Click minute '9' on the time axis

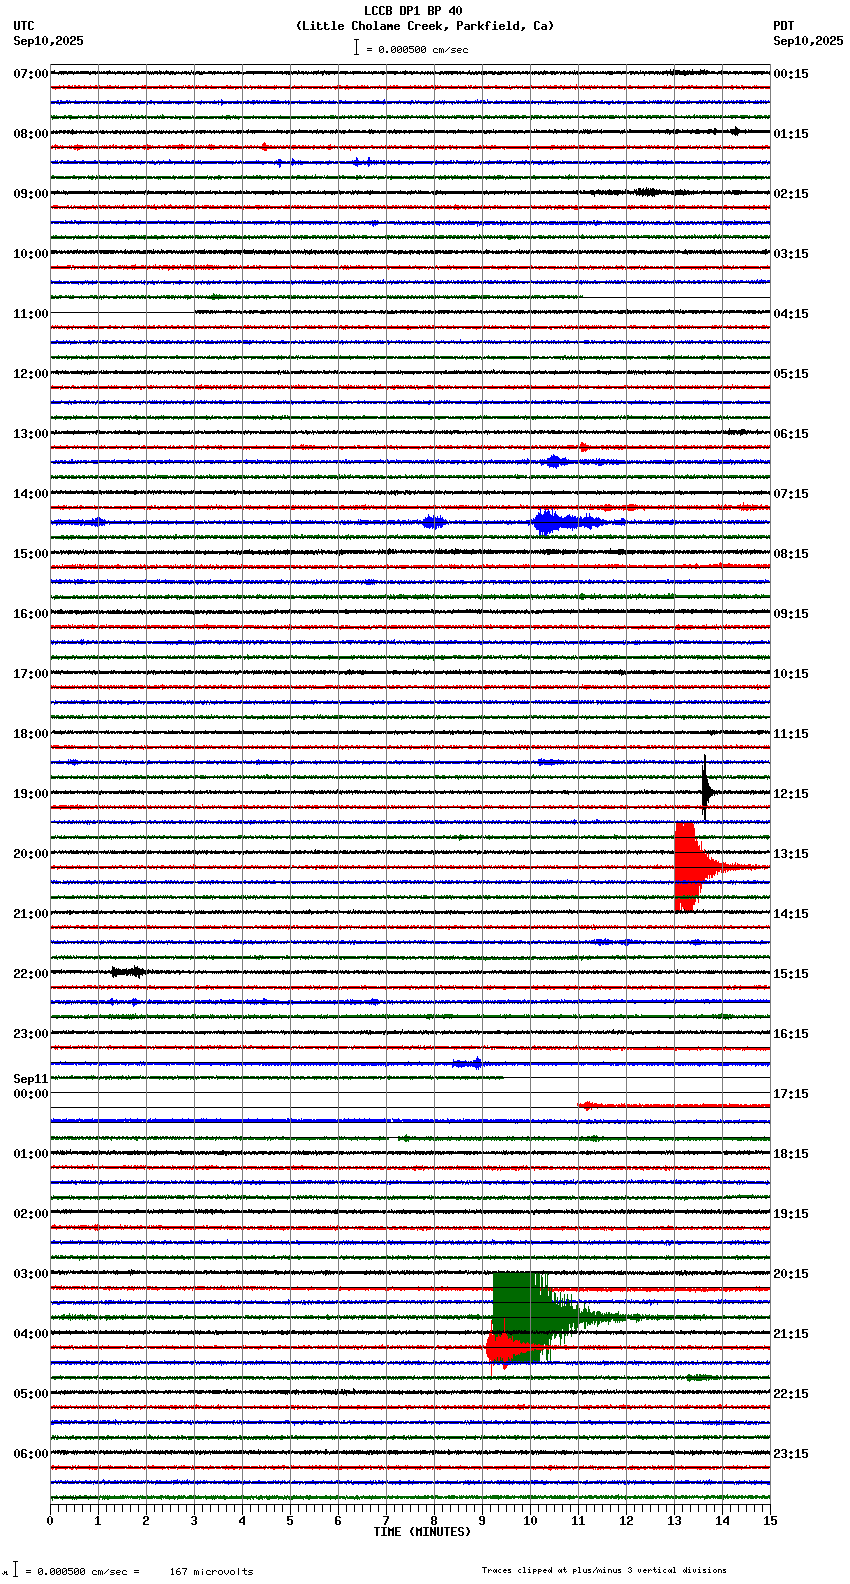point(482,1521)
